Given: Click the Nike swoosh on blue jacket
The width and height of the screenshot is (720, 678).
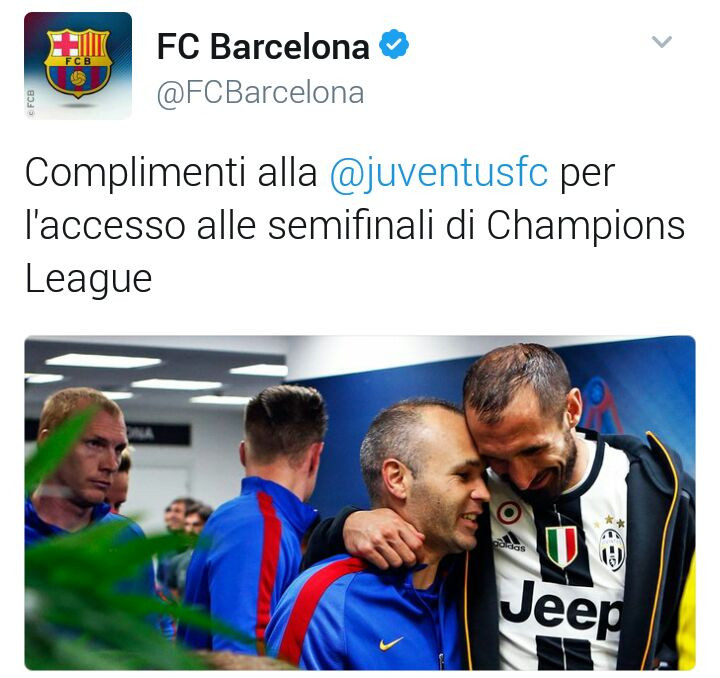Looking at the screenshot, I should tap(391, 644).
